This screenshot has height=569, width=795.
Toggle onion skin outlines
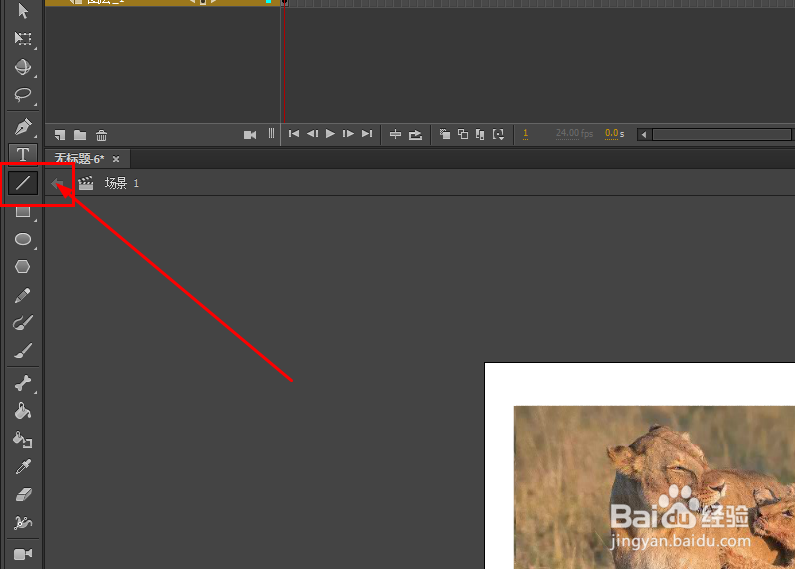tap(463, 134)
